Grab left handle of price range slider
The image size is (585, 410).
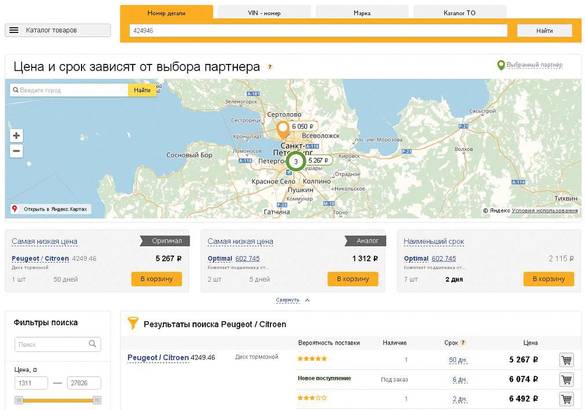[x=19, y=400]
